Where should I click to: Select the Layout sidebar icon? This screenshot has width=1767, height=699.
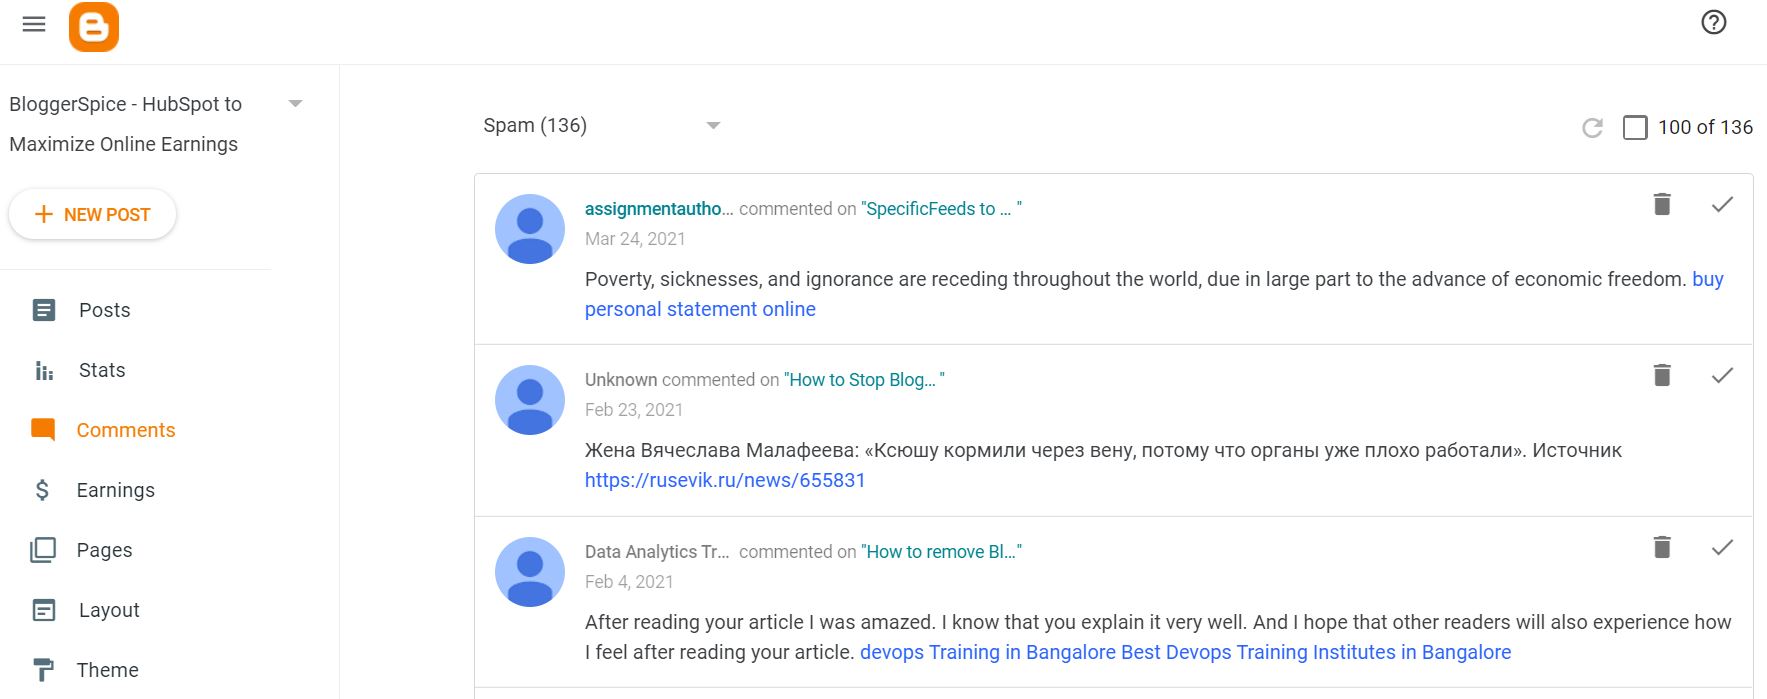point(42,610)
